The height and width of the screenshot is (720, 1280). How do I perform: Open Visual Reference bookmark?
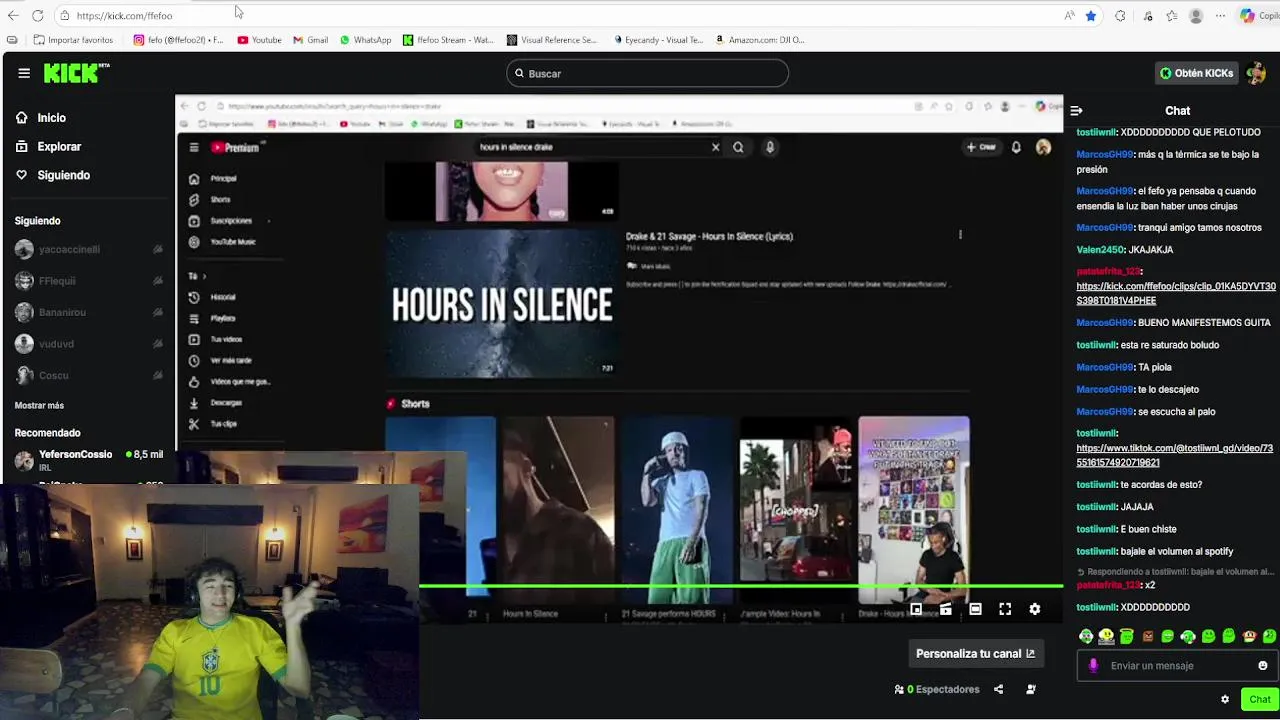pyautogui.click(x=552, y=40)
